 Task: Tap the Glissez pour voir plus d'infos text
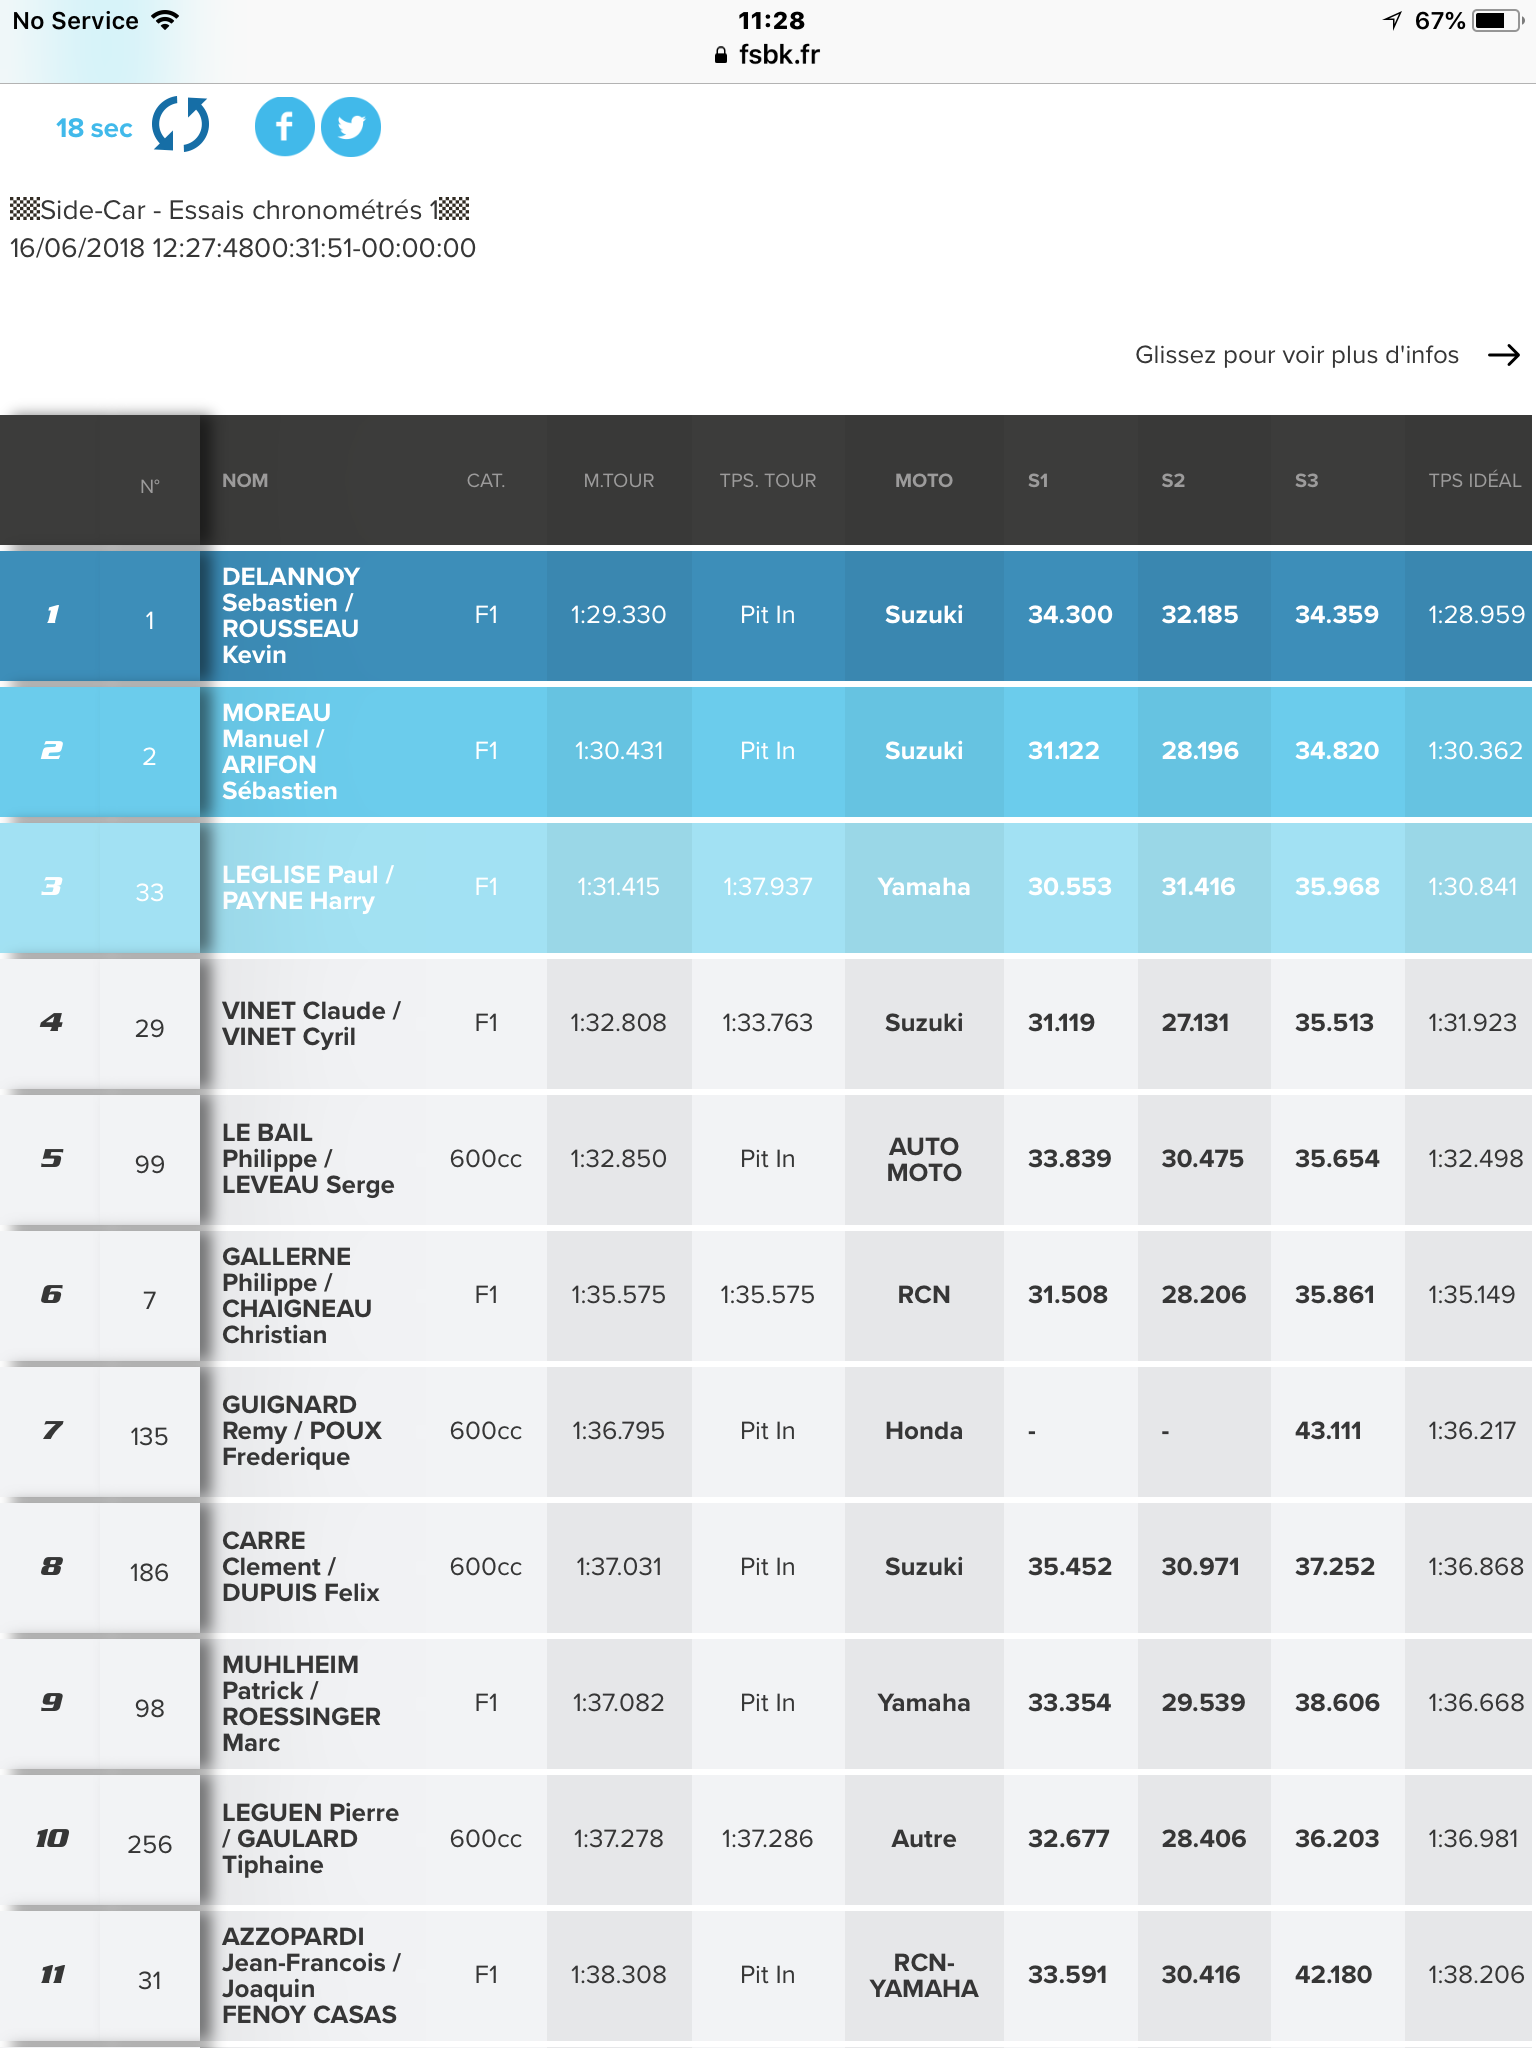pos(1297,355)
